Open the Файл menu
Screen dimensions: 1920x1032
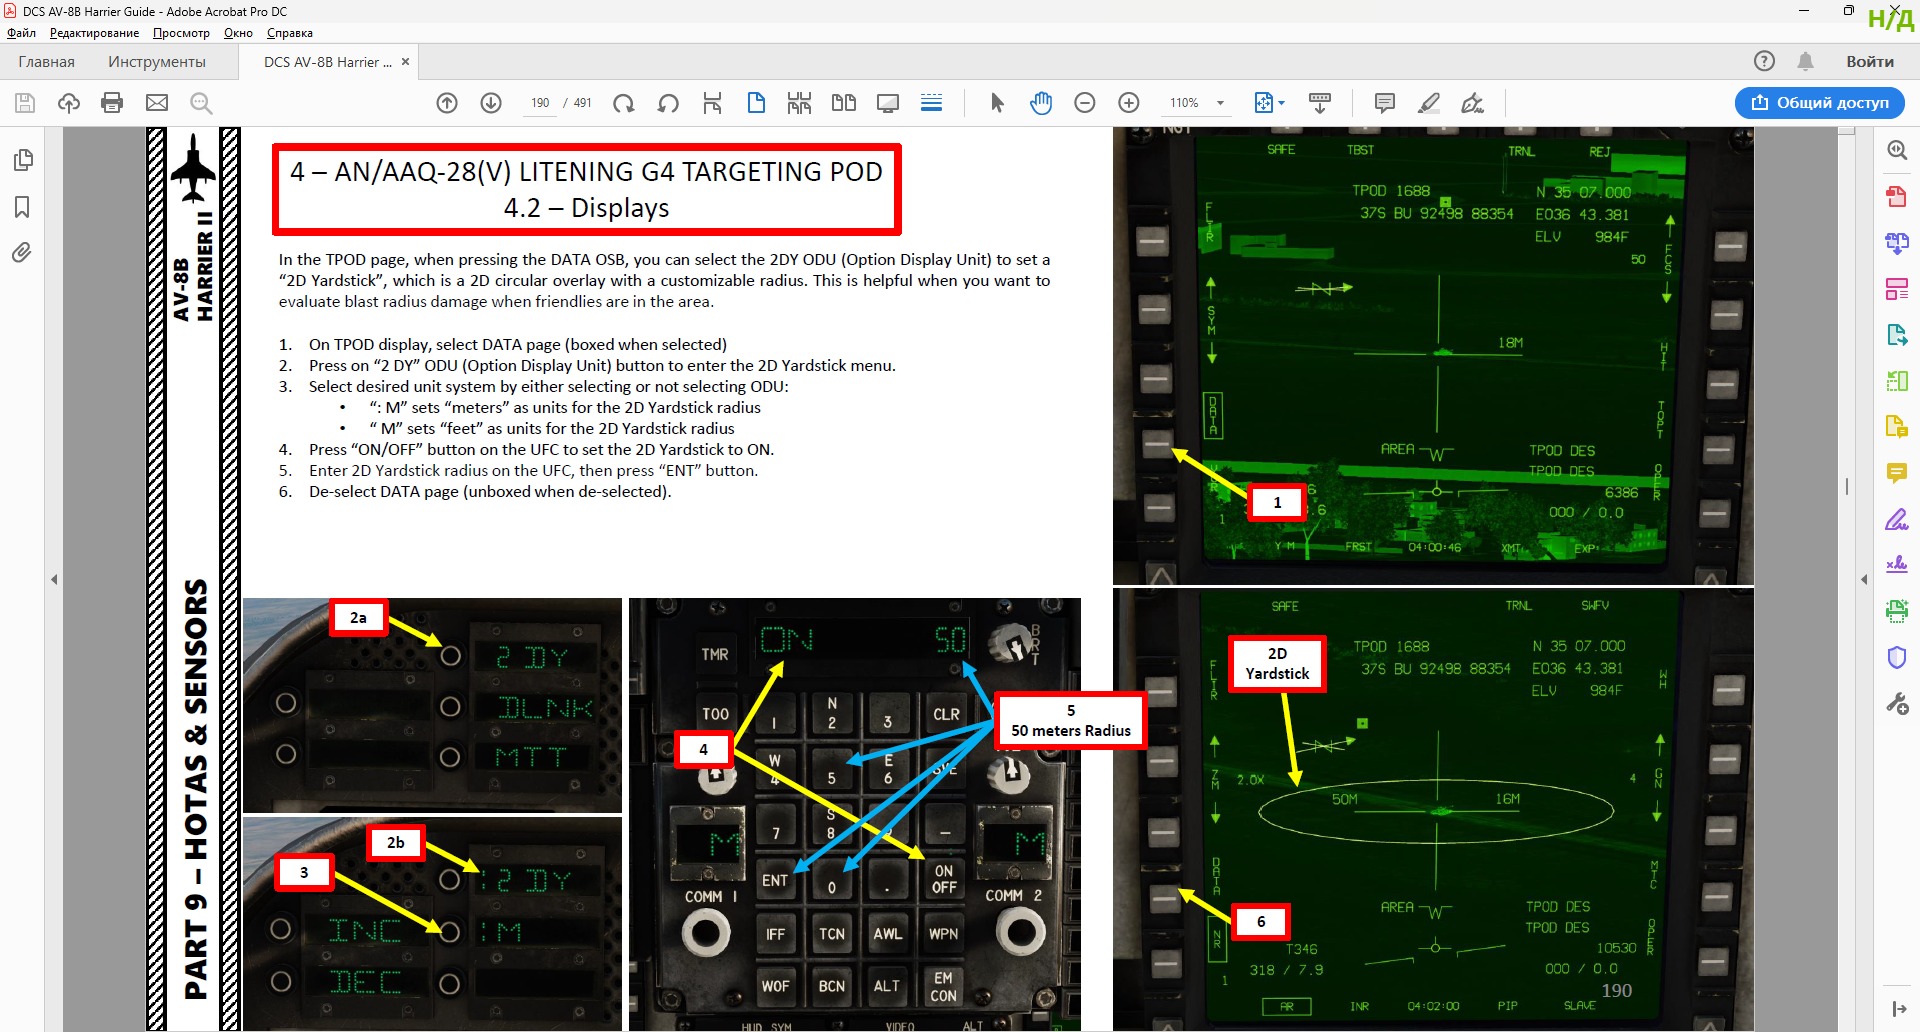(x=21, y=33)
